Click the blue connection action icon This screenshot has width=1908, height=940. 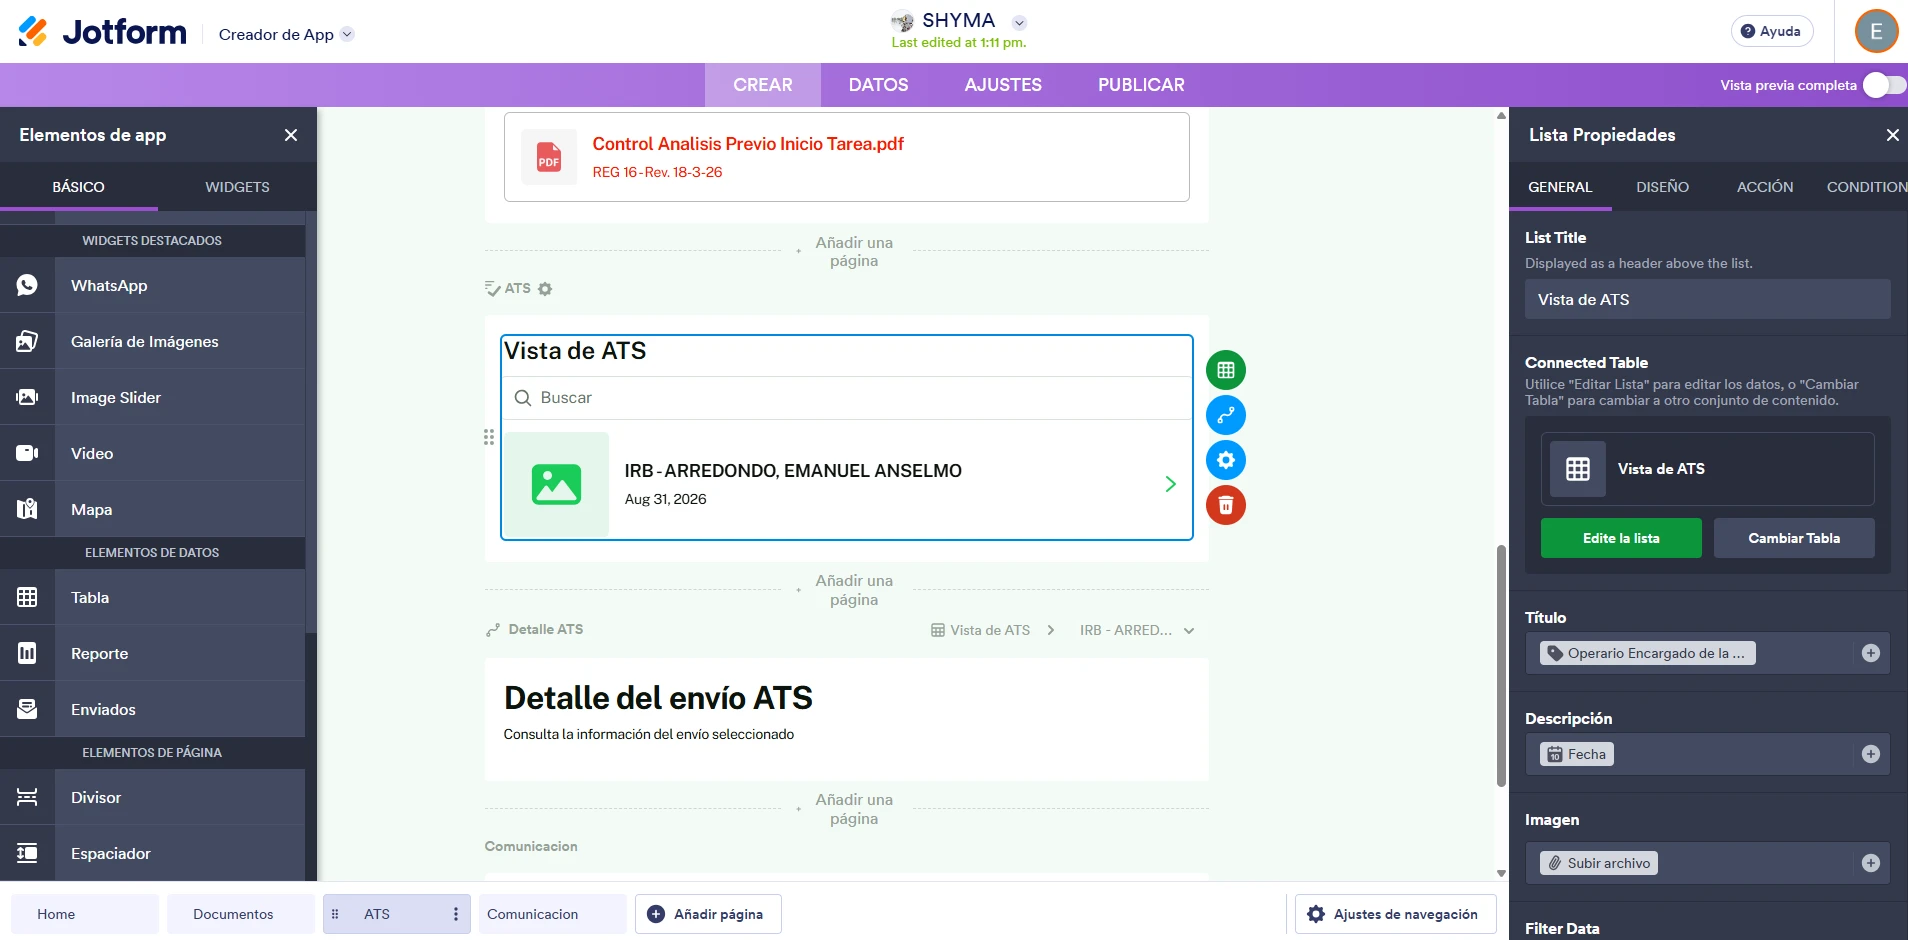pos(1226,415)
